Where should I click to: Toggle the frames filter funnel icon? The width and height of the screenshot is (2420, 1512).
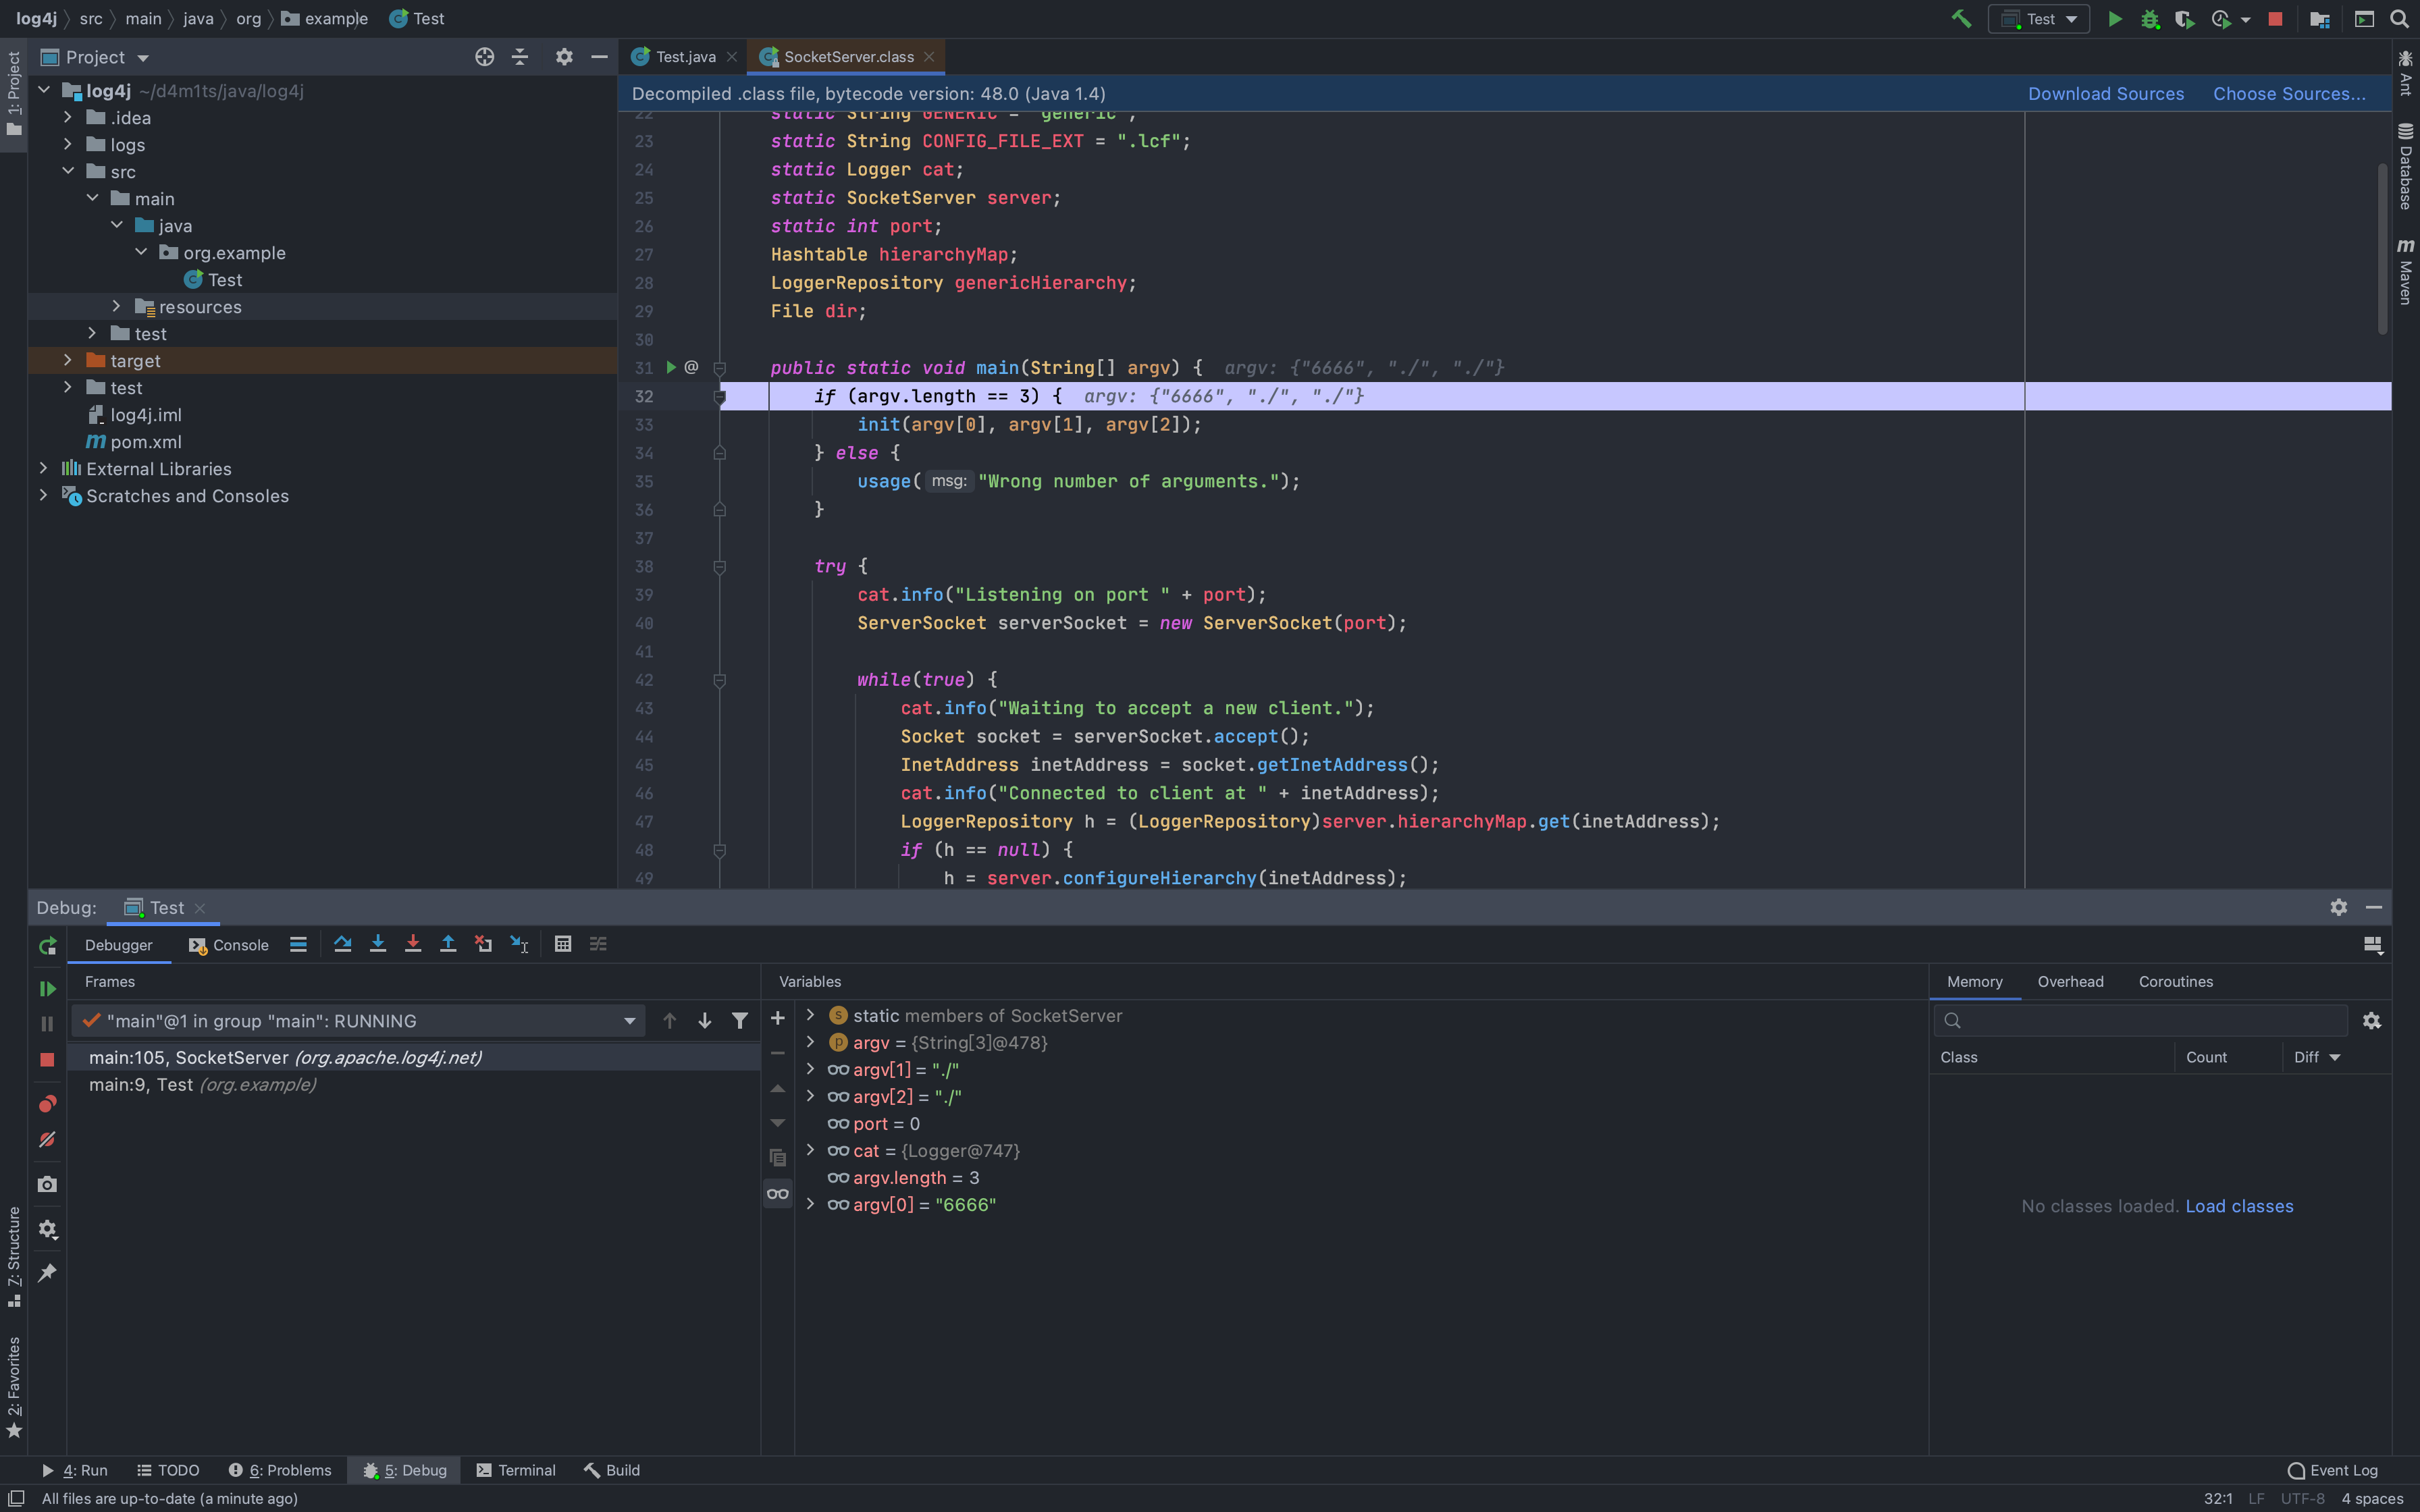point(739,1021)
